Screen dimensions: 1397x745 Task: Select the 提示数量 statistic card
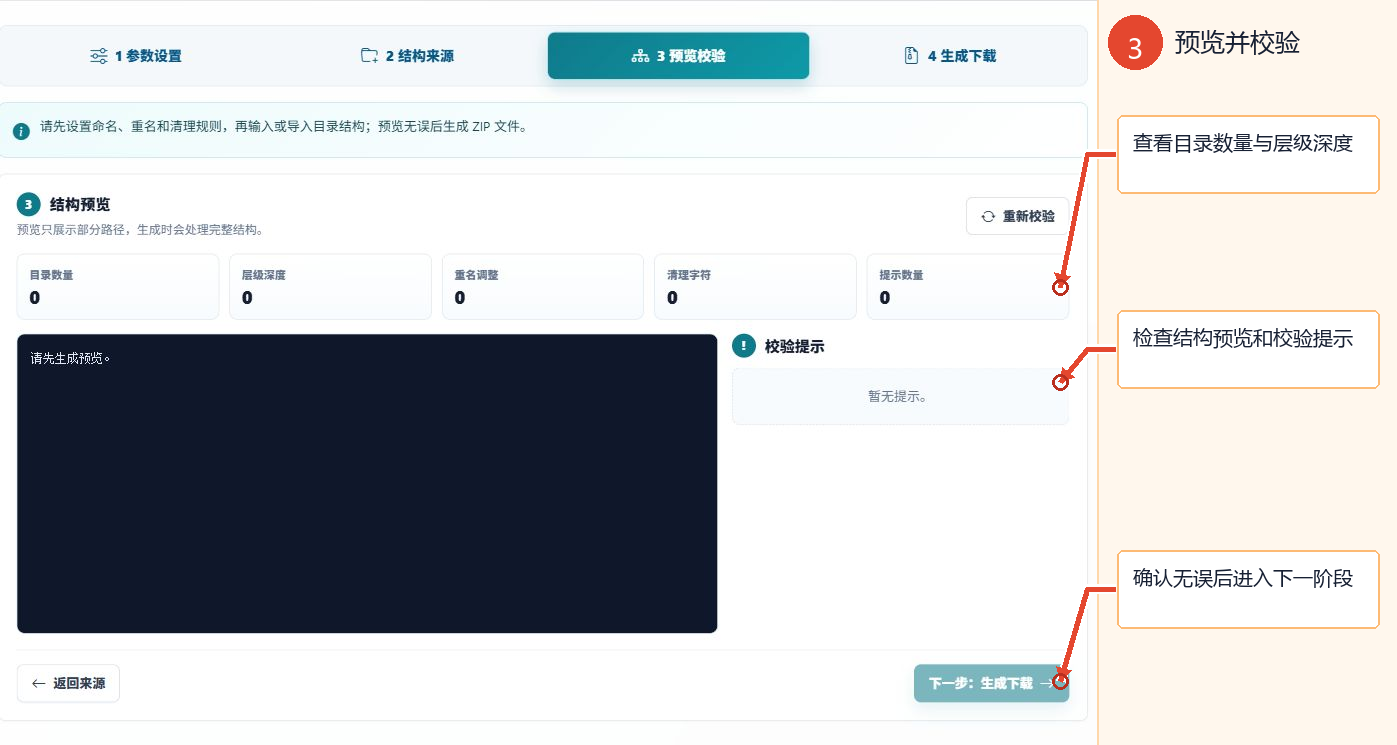(x=968, y=287)
